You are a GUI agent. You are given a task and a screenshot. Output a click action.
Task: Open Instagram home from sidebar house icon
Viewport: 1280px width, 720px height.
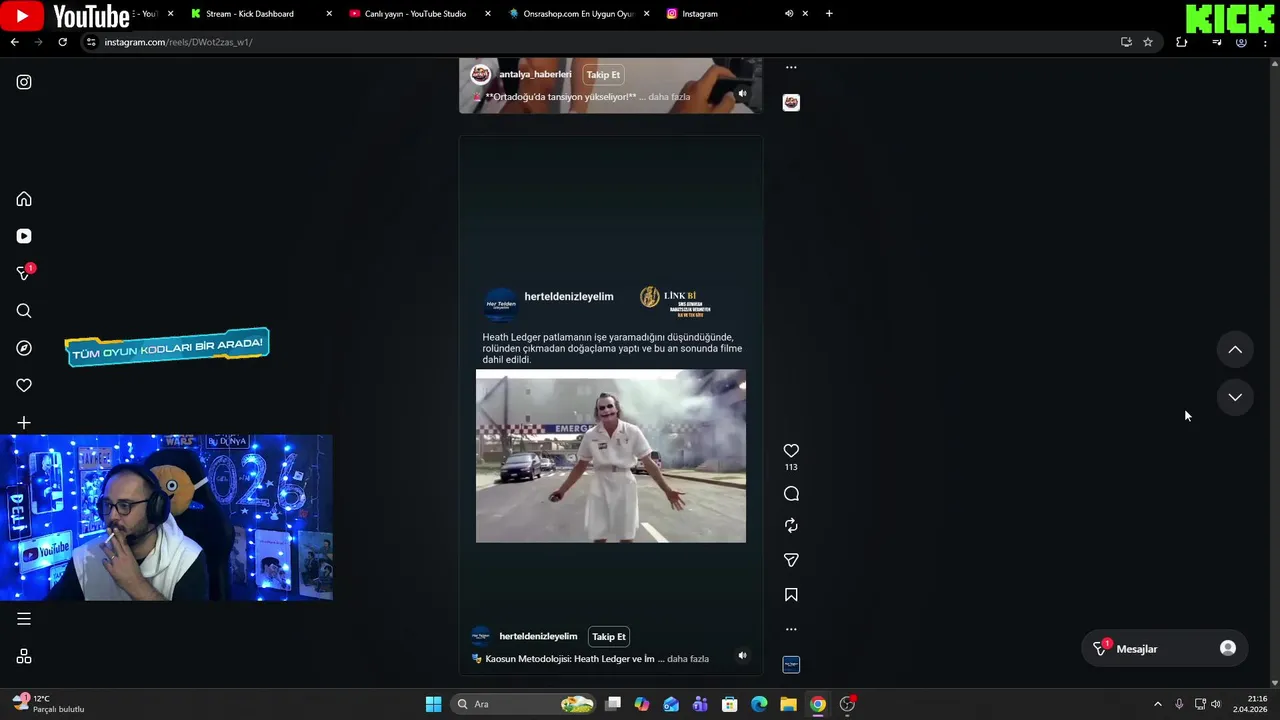(x=24, y=199)
